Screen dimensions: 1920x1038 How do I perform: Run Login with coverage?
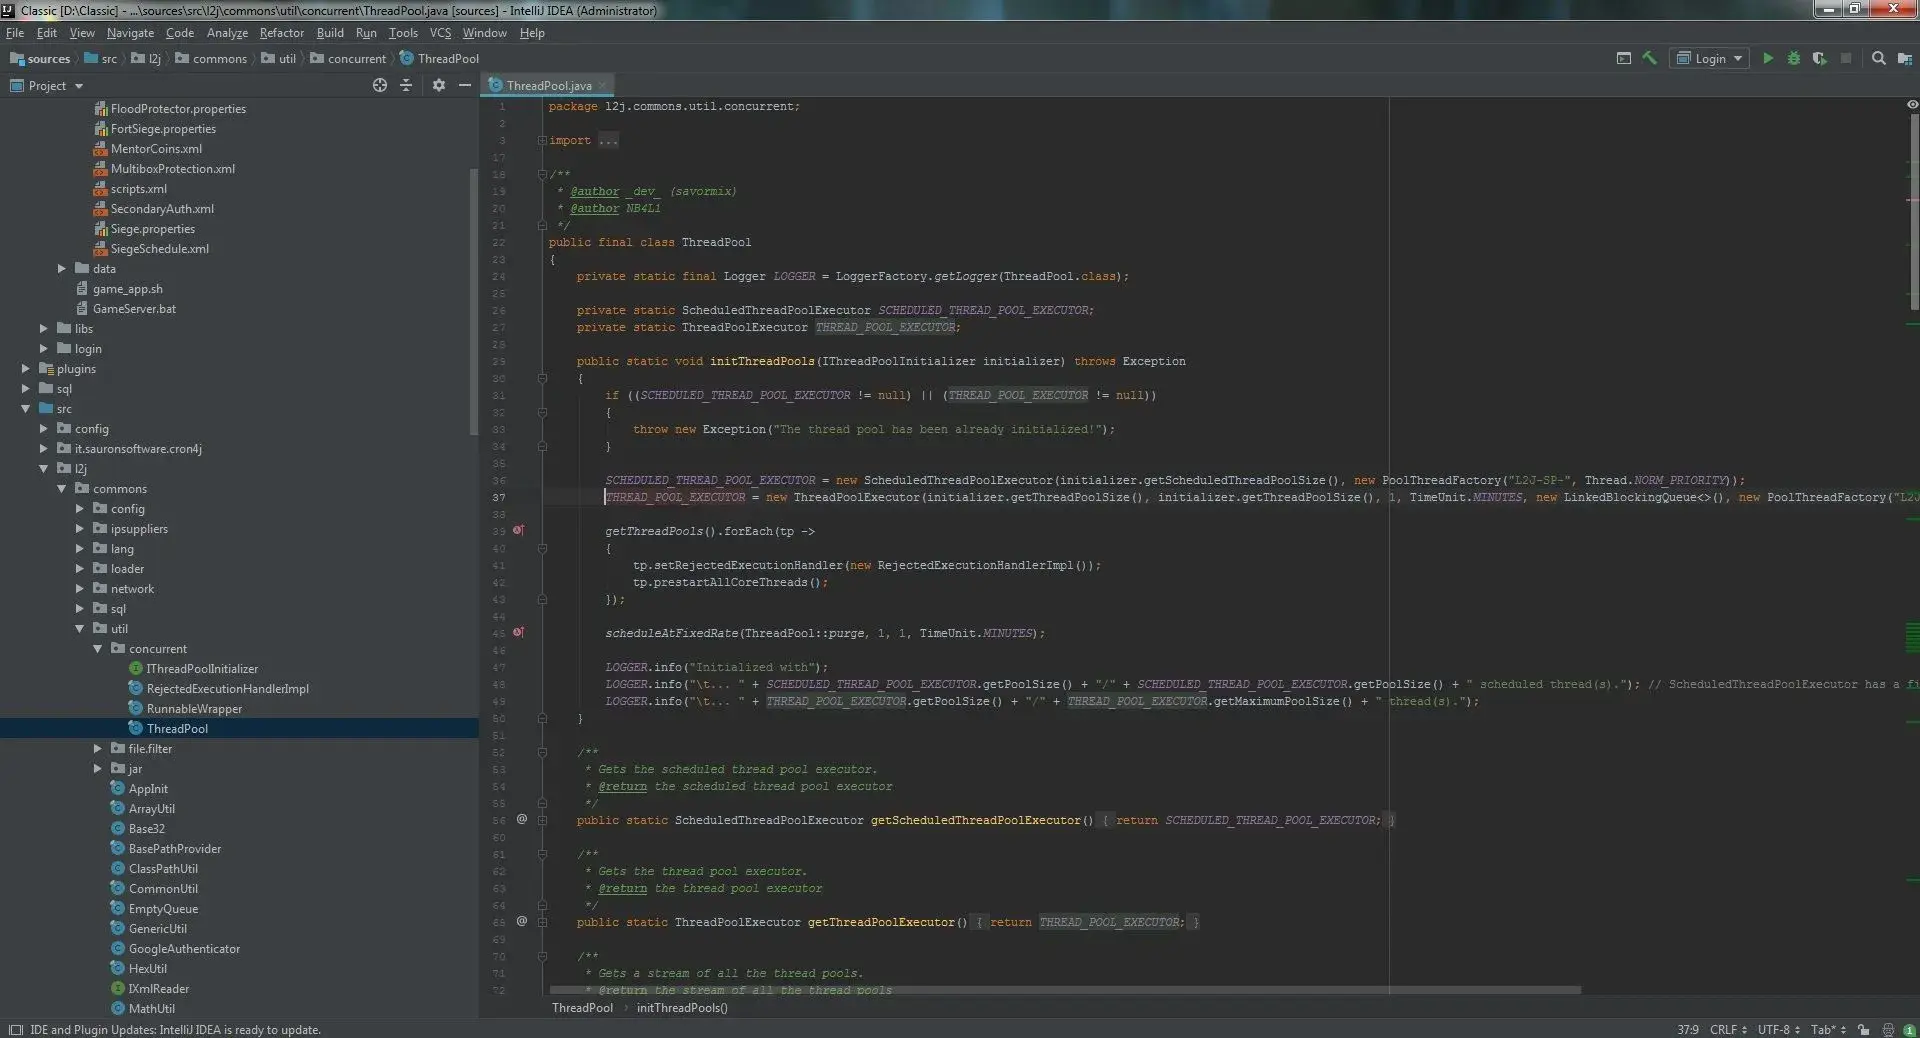[x=1820, y=58]
